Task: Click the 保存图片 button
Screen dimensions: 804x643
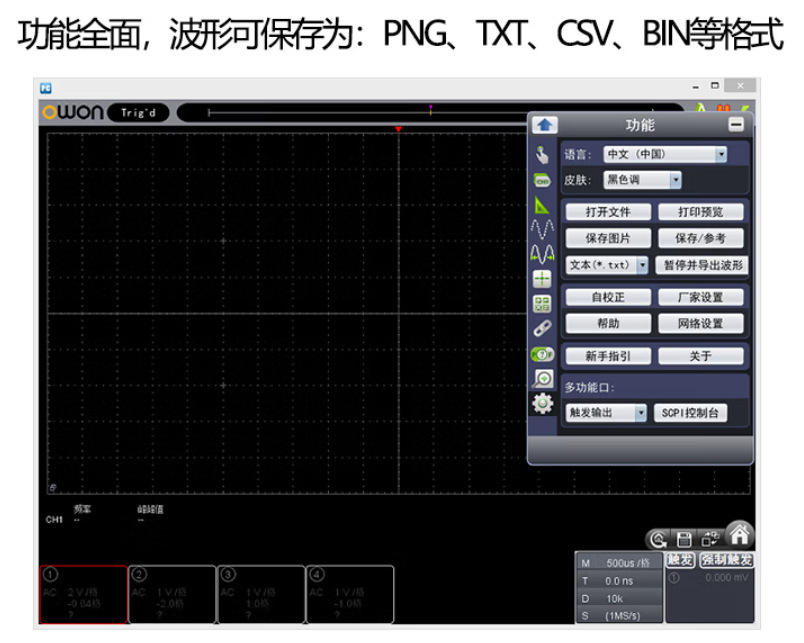Action: pos(608,238)
